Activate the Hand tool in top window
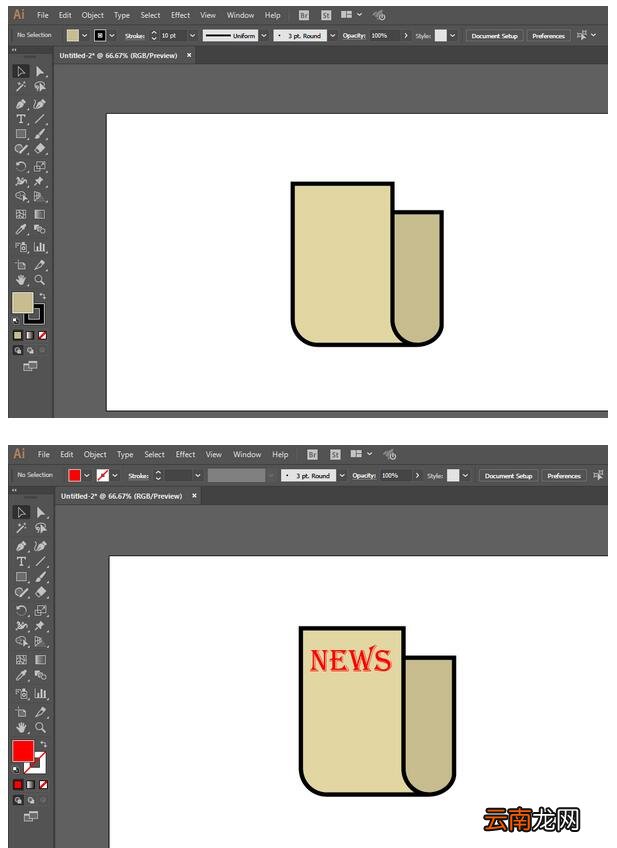The image size is (617, 848). pos(21,280)
